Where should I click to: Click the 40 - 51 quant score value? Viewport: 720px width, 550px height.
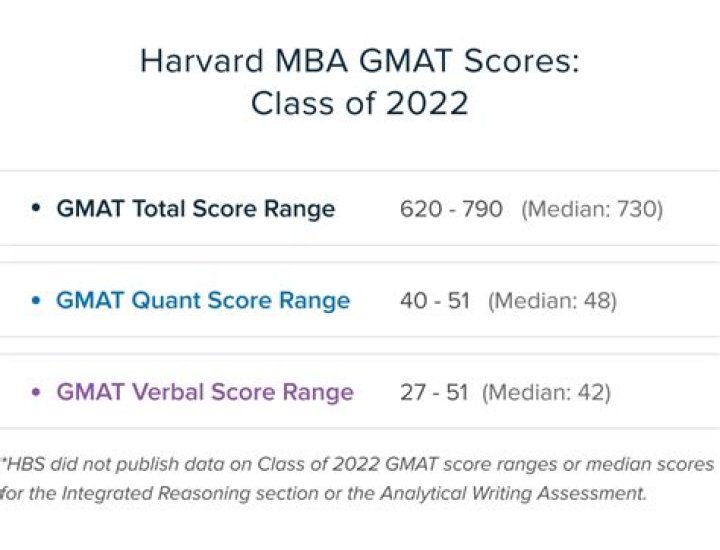[x=434, y=301]
